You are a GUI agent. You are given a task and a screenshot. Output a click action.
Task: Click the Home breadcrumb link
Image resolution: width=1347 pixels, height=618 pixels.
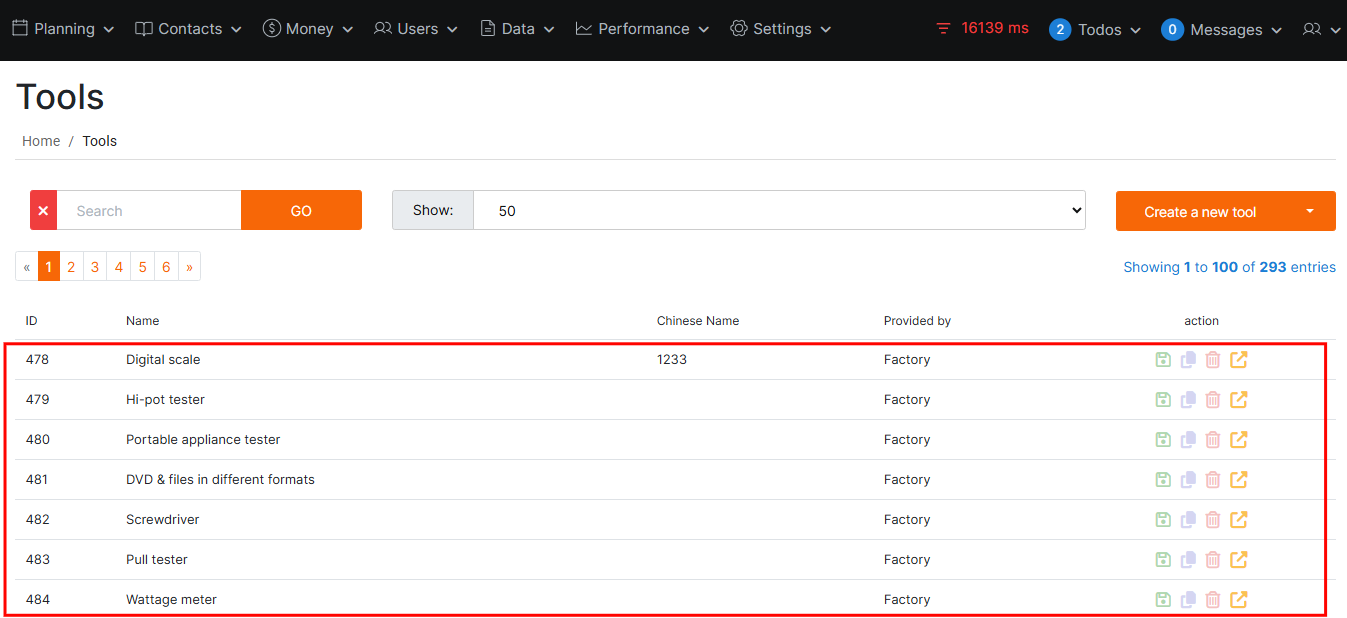(x=41, y=141)
